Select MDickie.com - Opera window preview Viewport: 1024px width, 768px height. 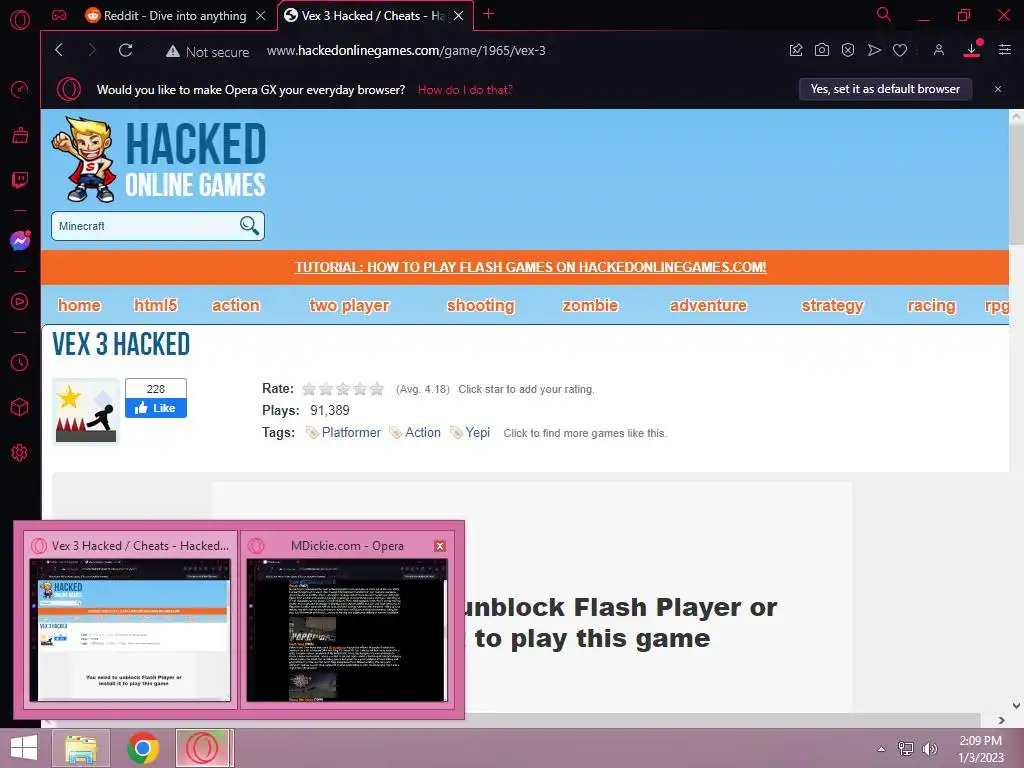(347, 618)
